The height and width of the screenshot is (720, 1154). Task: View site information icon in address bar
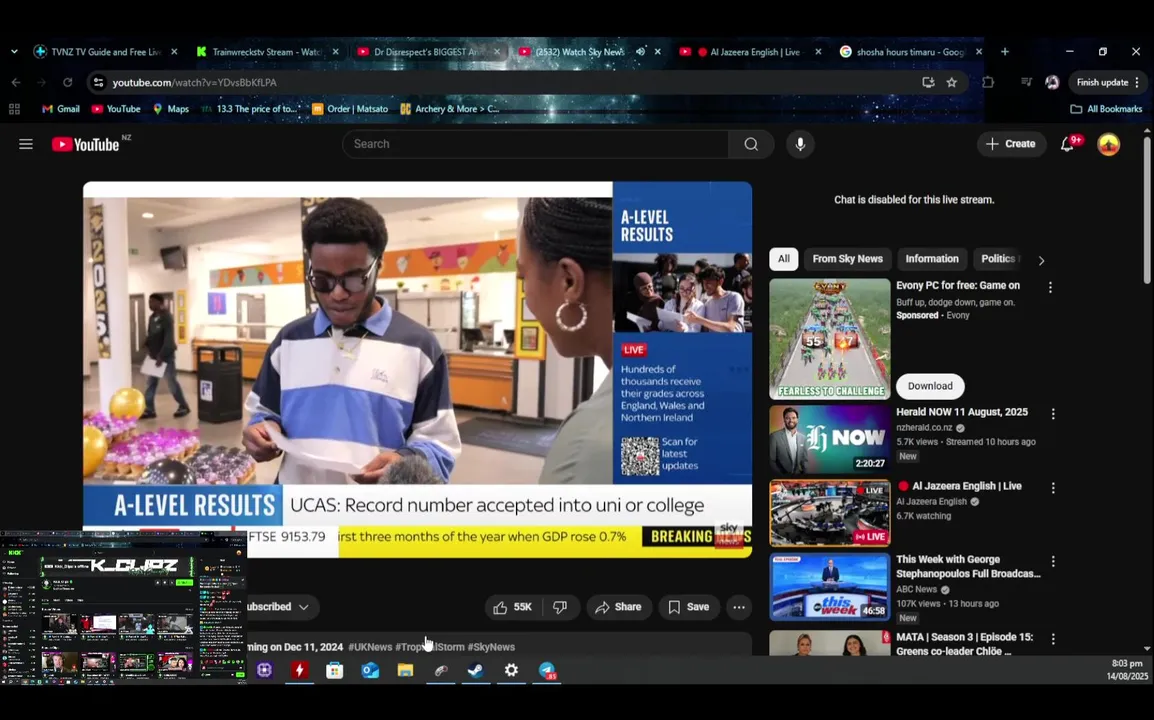click(98, 82)
